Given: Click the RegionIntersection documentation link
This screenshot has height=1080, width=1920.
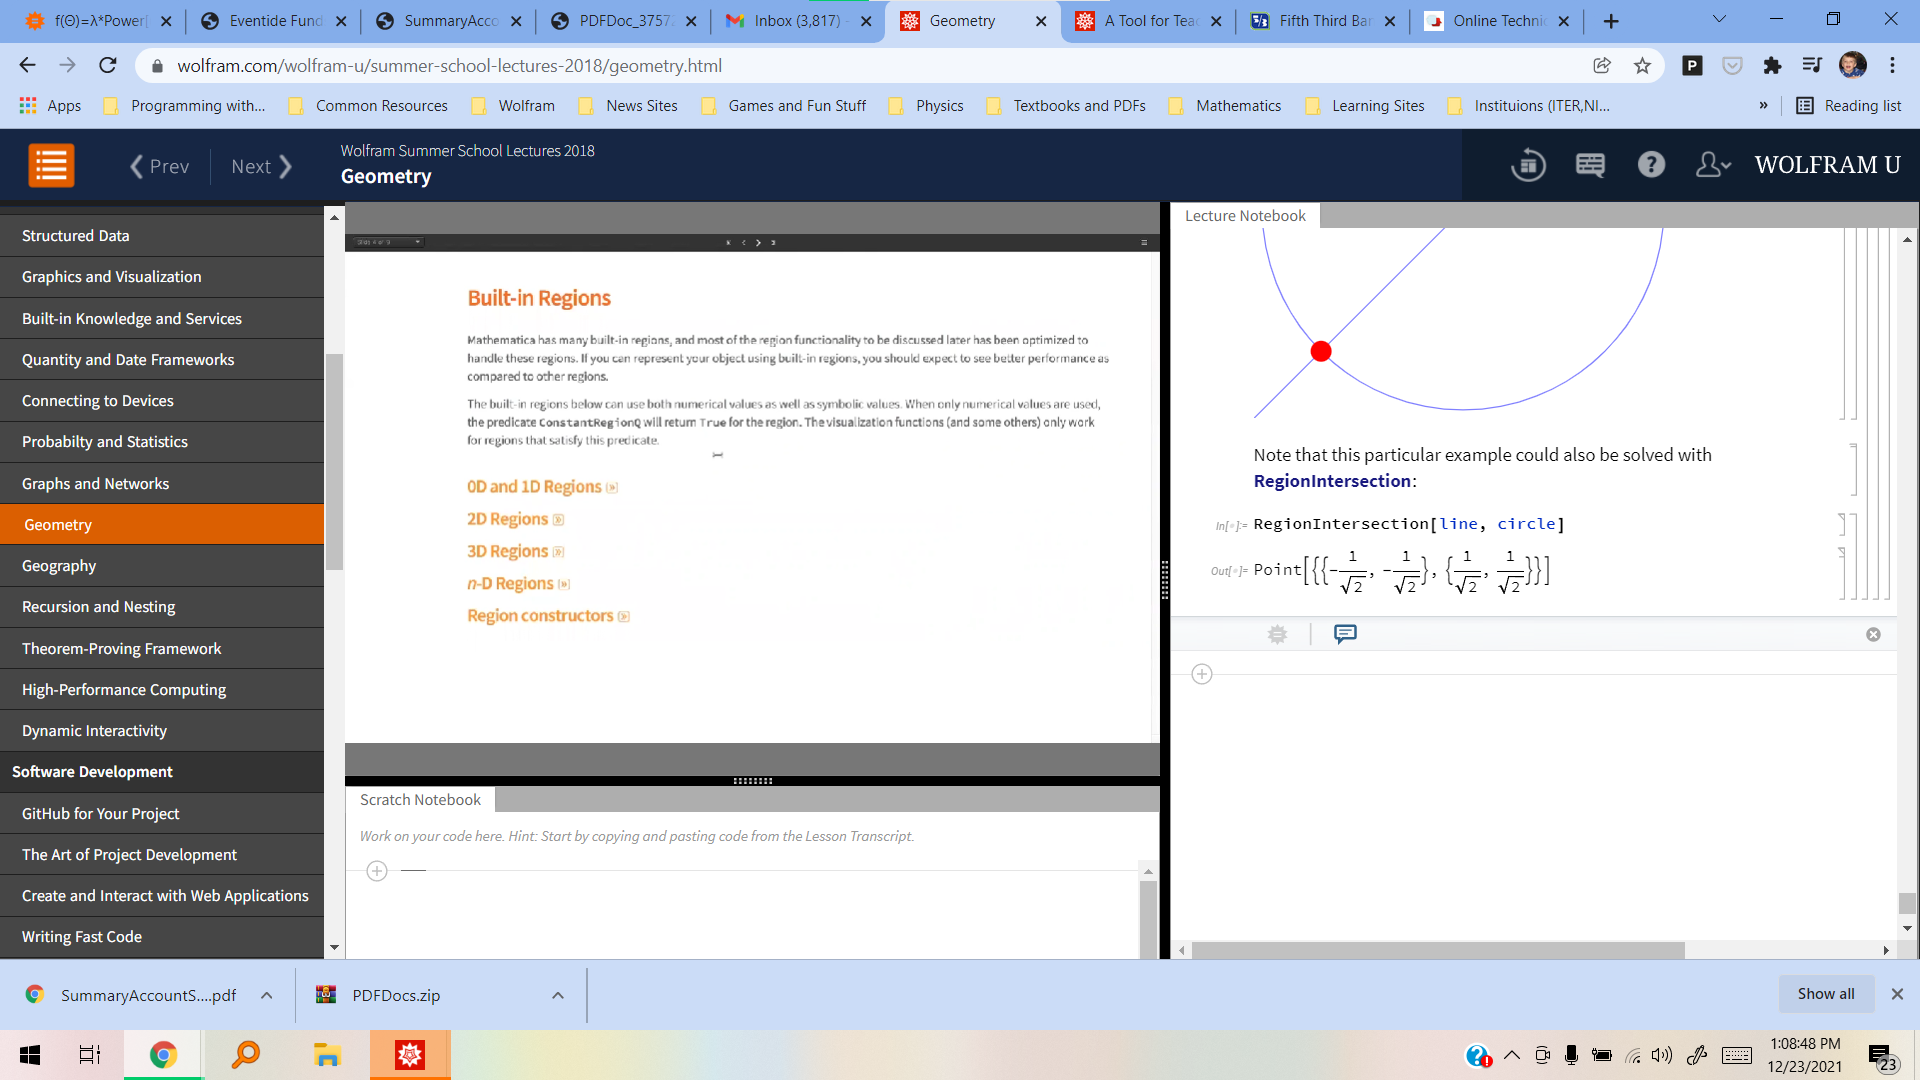Looking at the screenshot, I should (1332, 481).
